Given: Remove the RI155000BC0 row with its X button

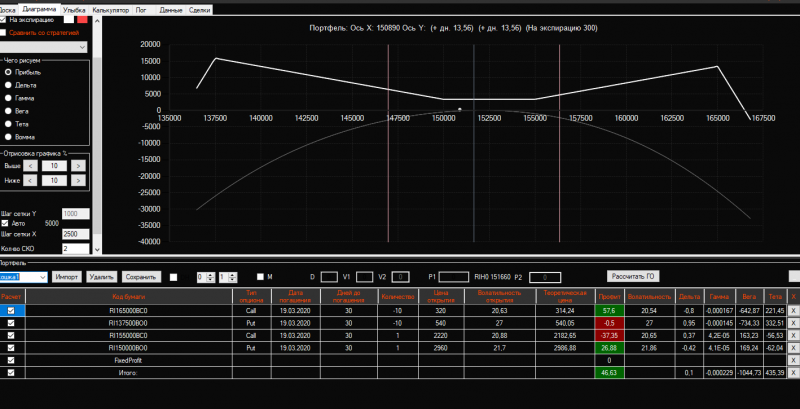Looking at the screenshot, I should click(x=793, y=335).
